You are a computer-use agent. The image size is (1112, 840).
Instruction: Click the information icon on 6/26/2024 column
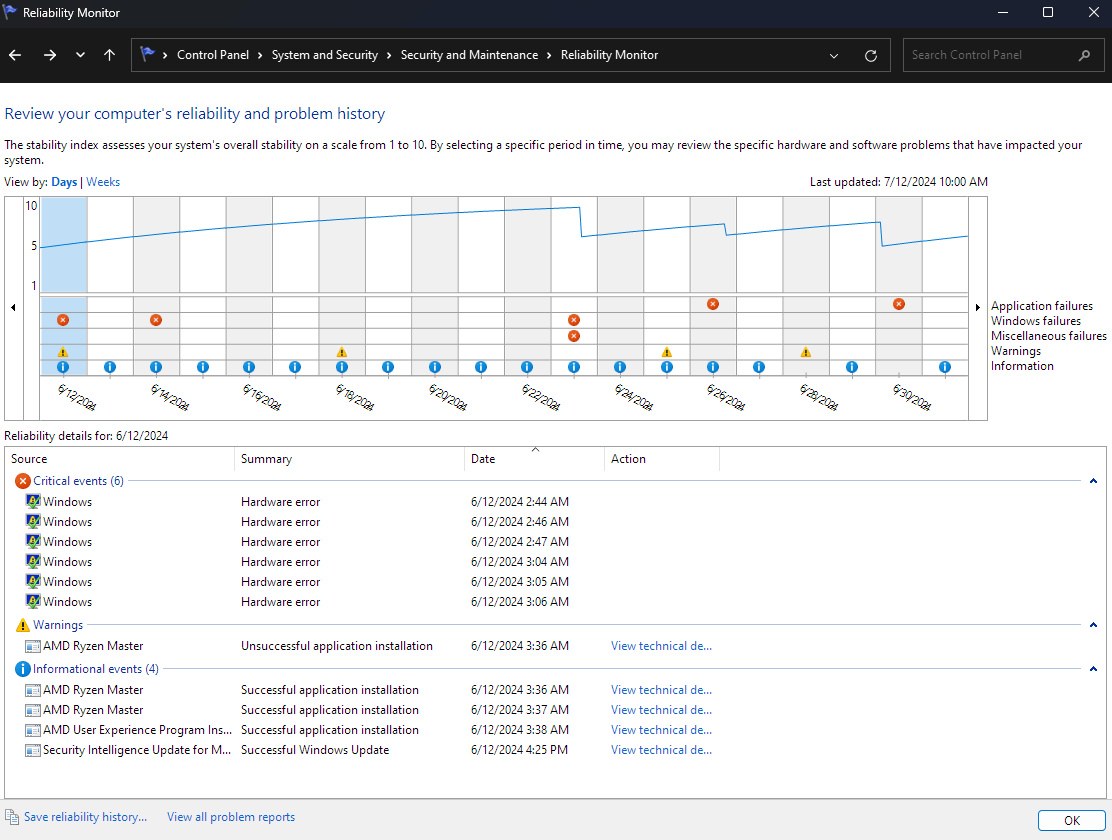713,367
